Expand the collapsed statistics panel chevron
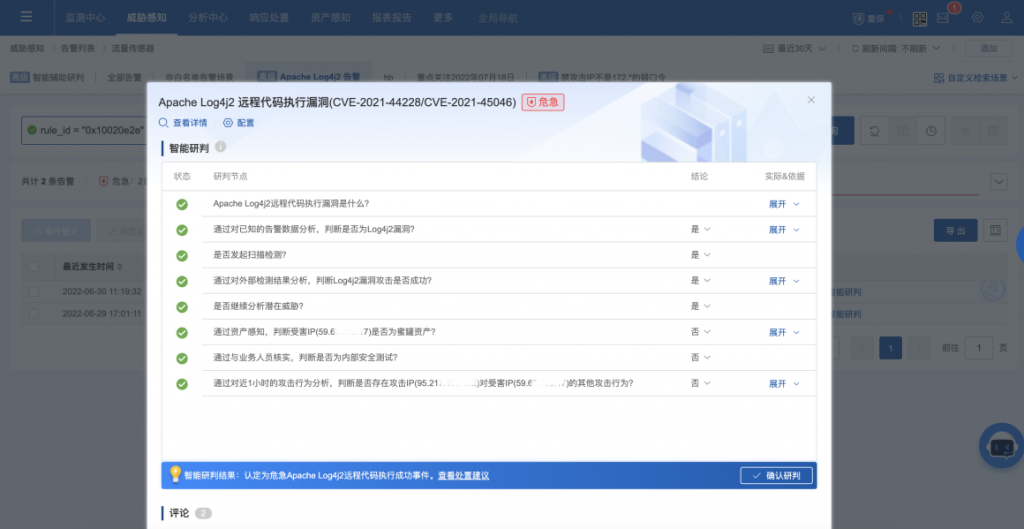Viewport: 1024px width, 529px height. click(999, 182)
